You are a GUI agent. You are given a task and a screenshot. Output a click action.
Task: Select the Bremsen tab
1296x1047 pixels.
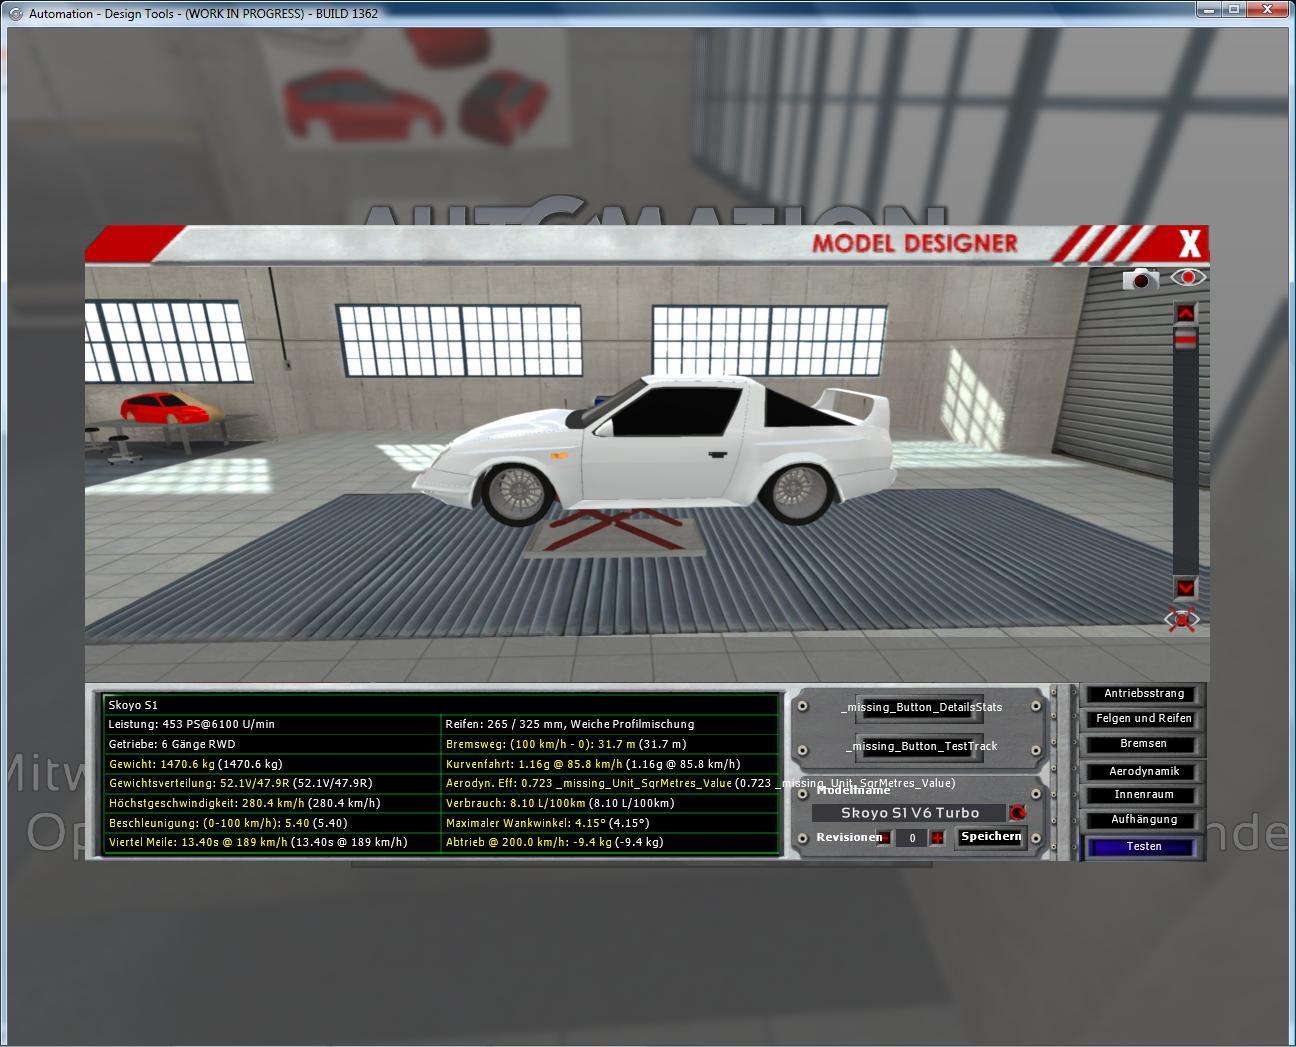point(1143,744)
